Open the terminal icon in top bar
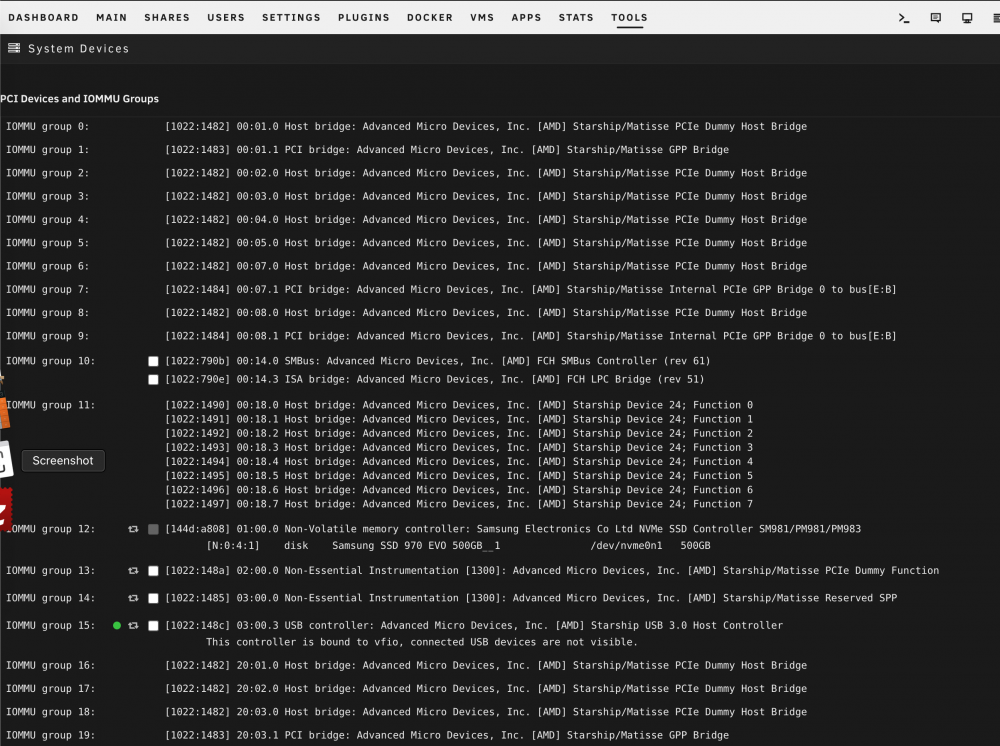The image size is (1000, 746). (904, 18)
